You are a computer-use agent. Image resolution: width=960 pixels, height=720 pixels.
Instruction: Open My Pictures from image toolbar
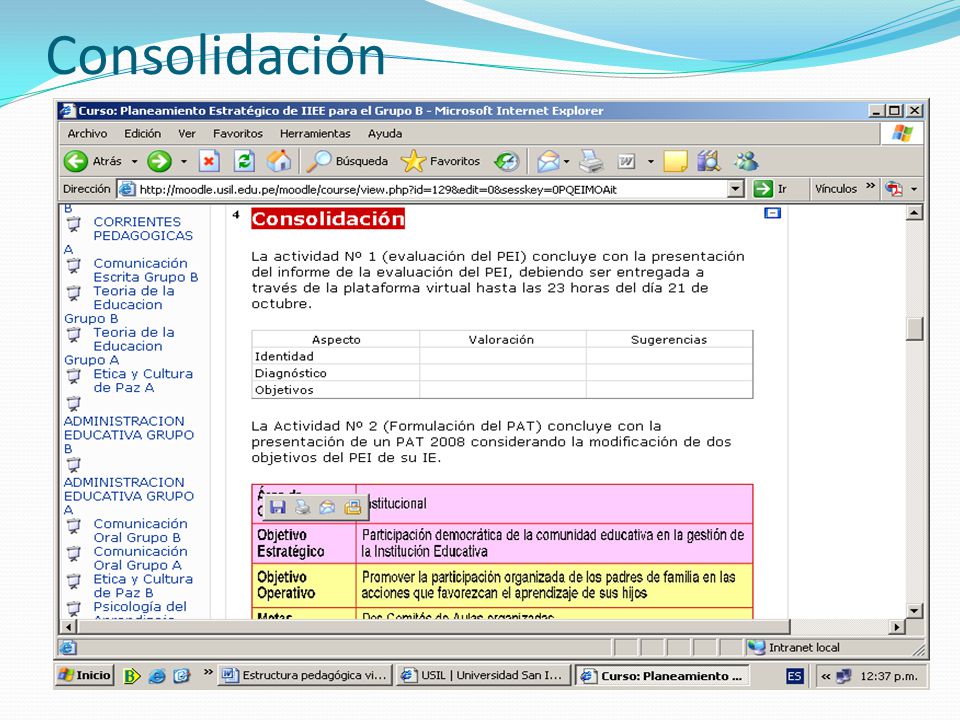pyautogui.click(x=353, y=506)
